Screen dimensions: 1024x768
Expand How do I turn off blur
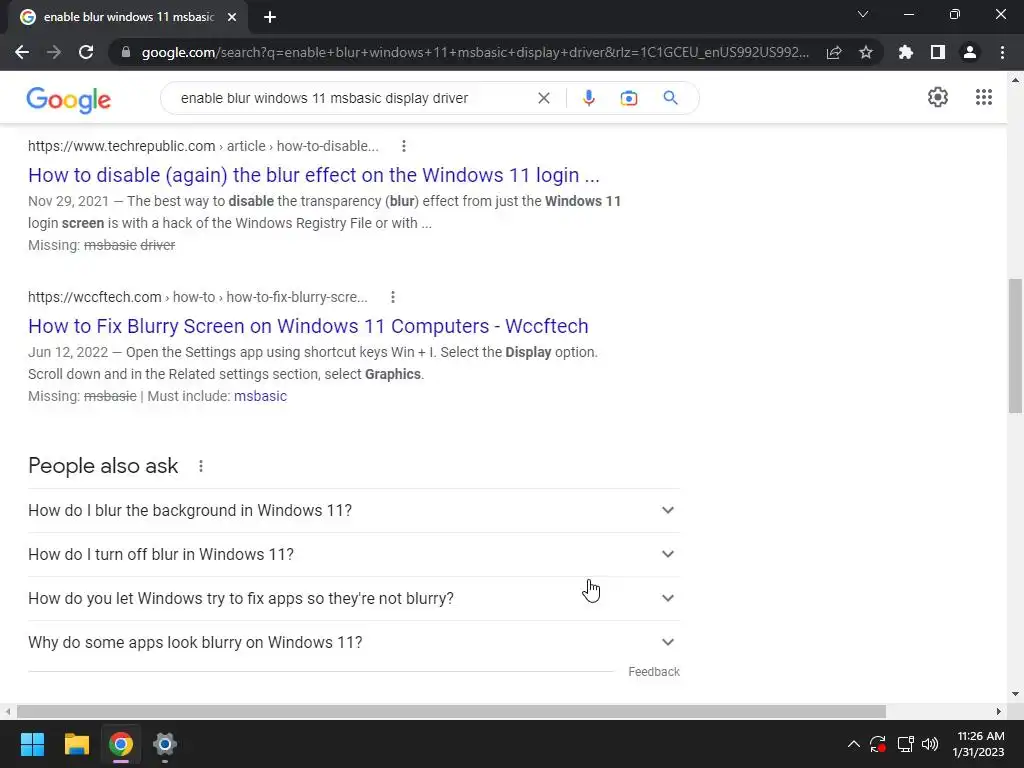point(353,554)
